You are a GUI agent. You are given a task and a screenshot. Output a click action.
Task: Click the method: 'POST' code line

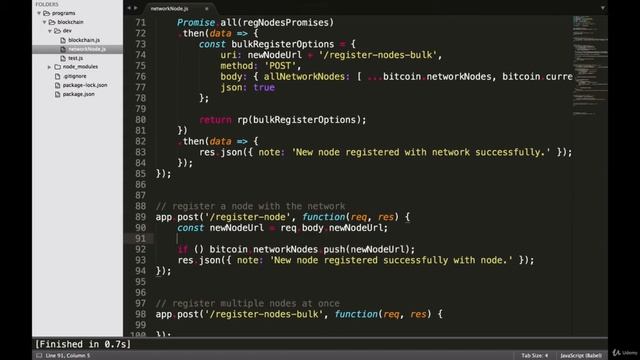[x=260, y=66]
